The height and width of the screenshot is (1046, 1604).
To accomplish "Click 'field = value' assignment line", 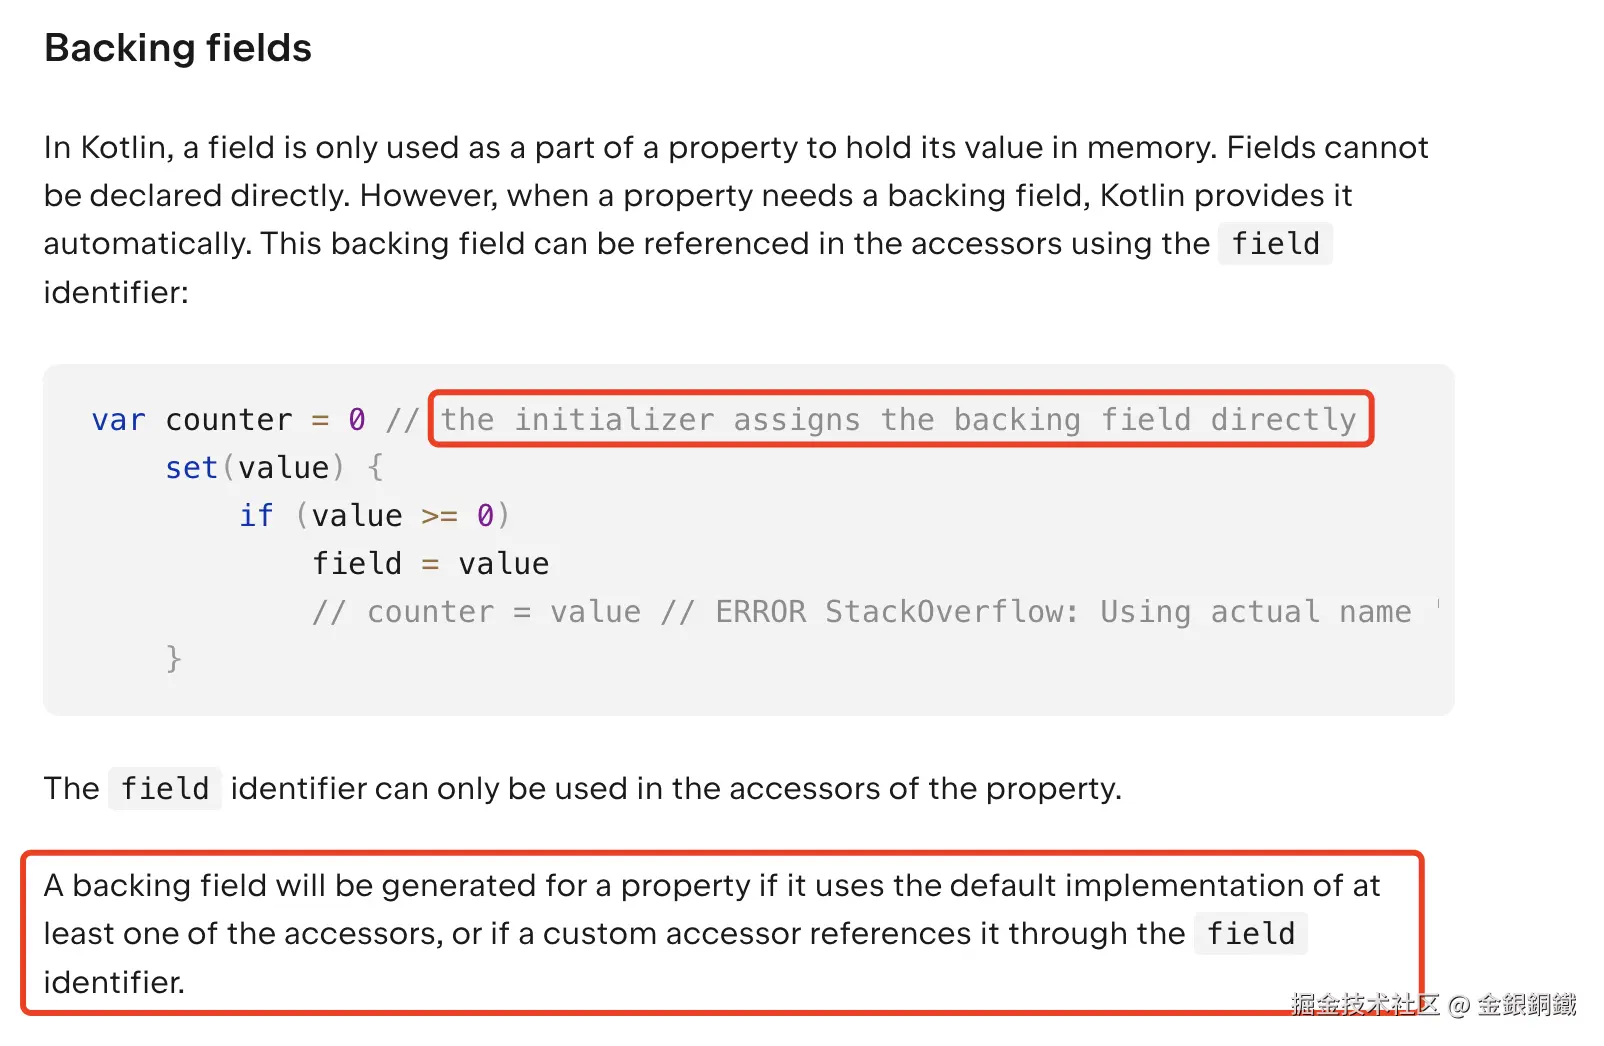I will [431, 563].
